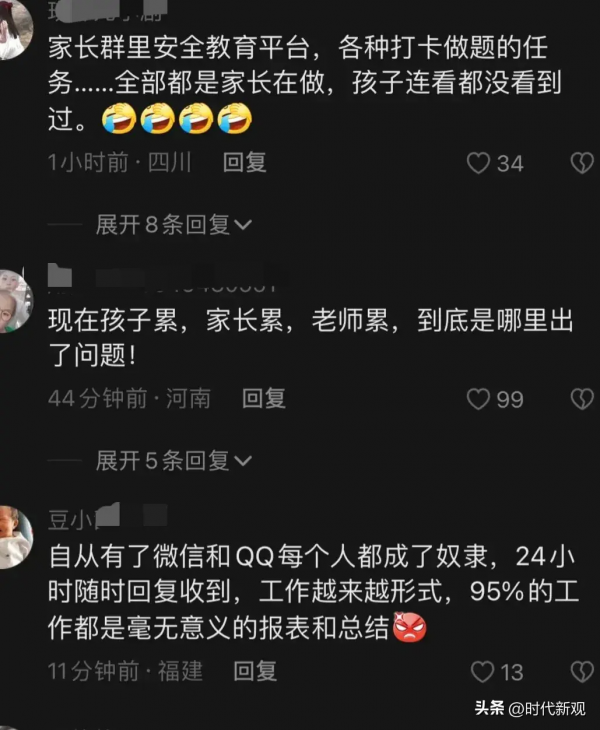The width and height of the screenshot is (600, 730).
Task: Tap the 头条 @时代新观 watermark
Action: pos(530,708)
